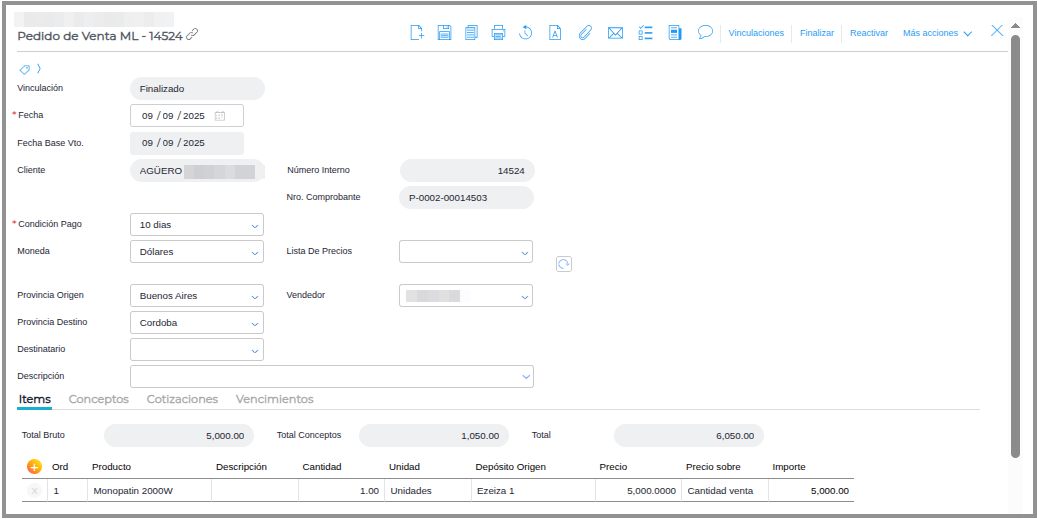Click the new document icon
This screenshot has height=519, width=1037.
(x=418, y=33)
